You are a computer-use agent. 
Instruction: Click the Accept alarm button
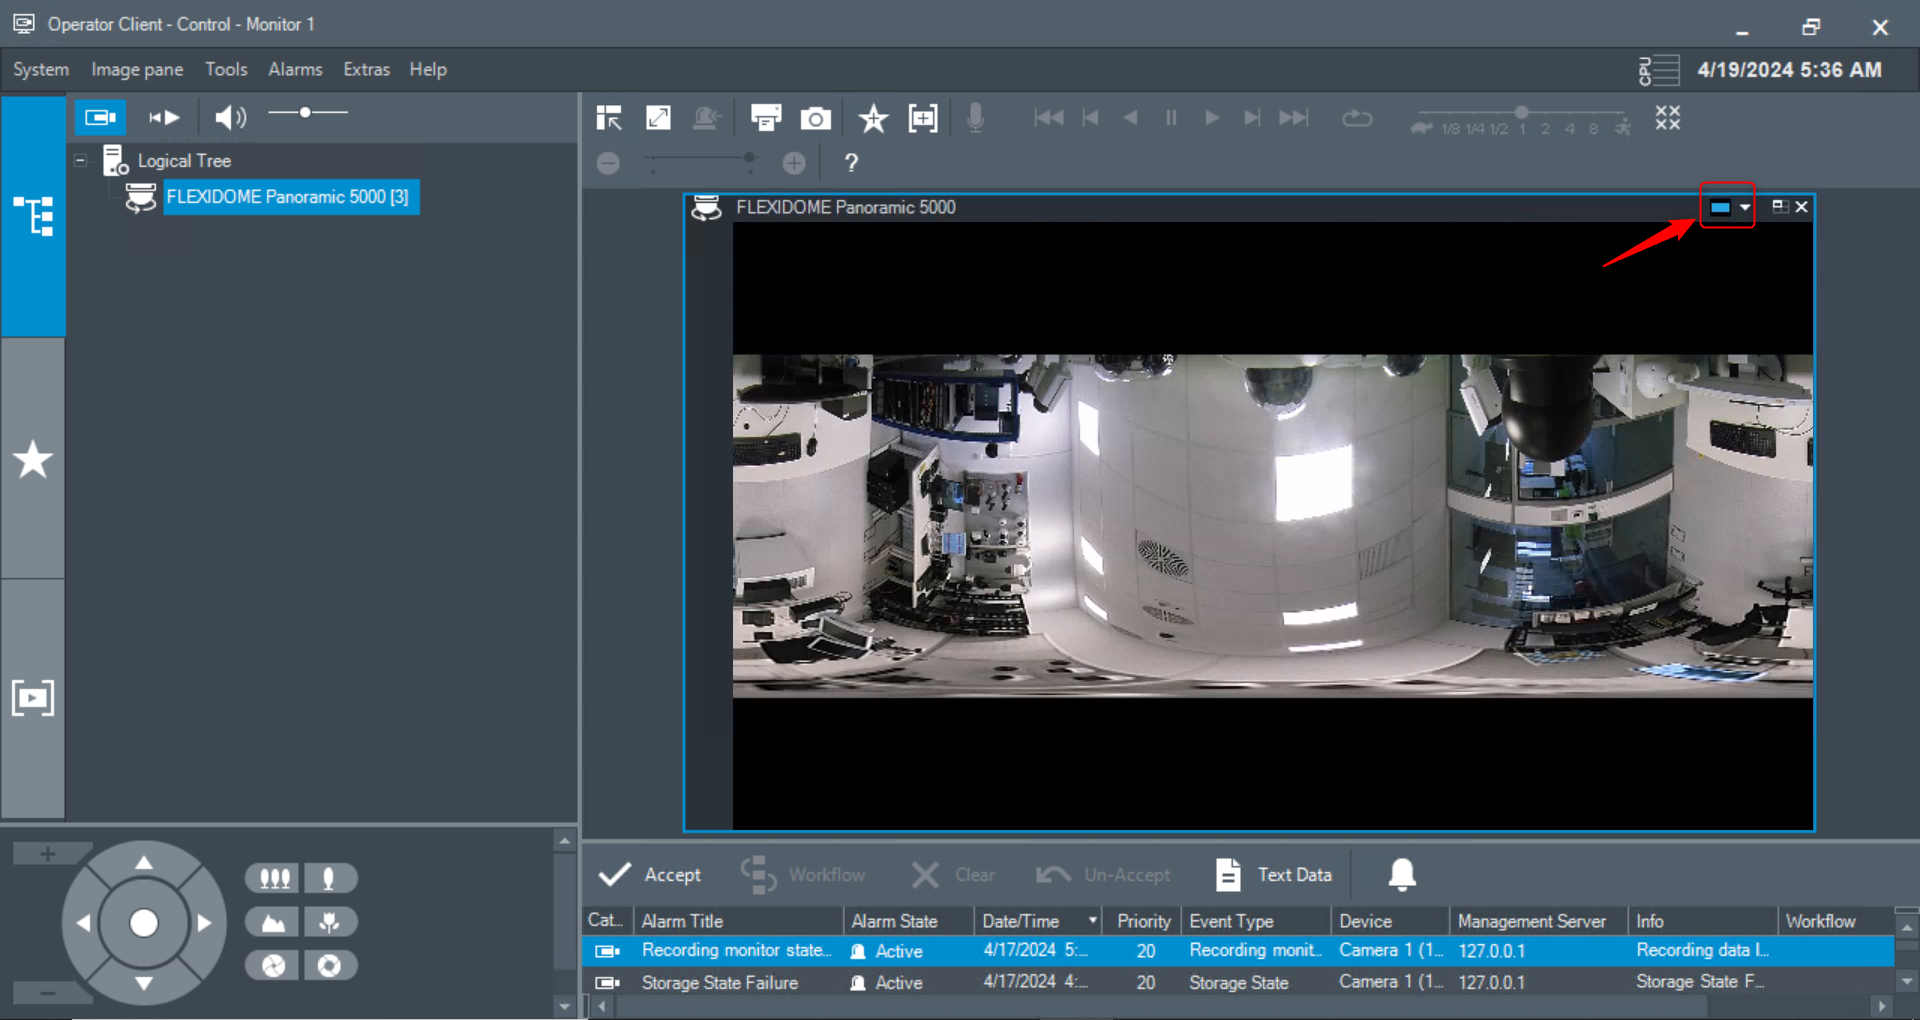coord(650,874)
